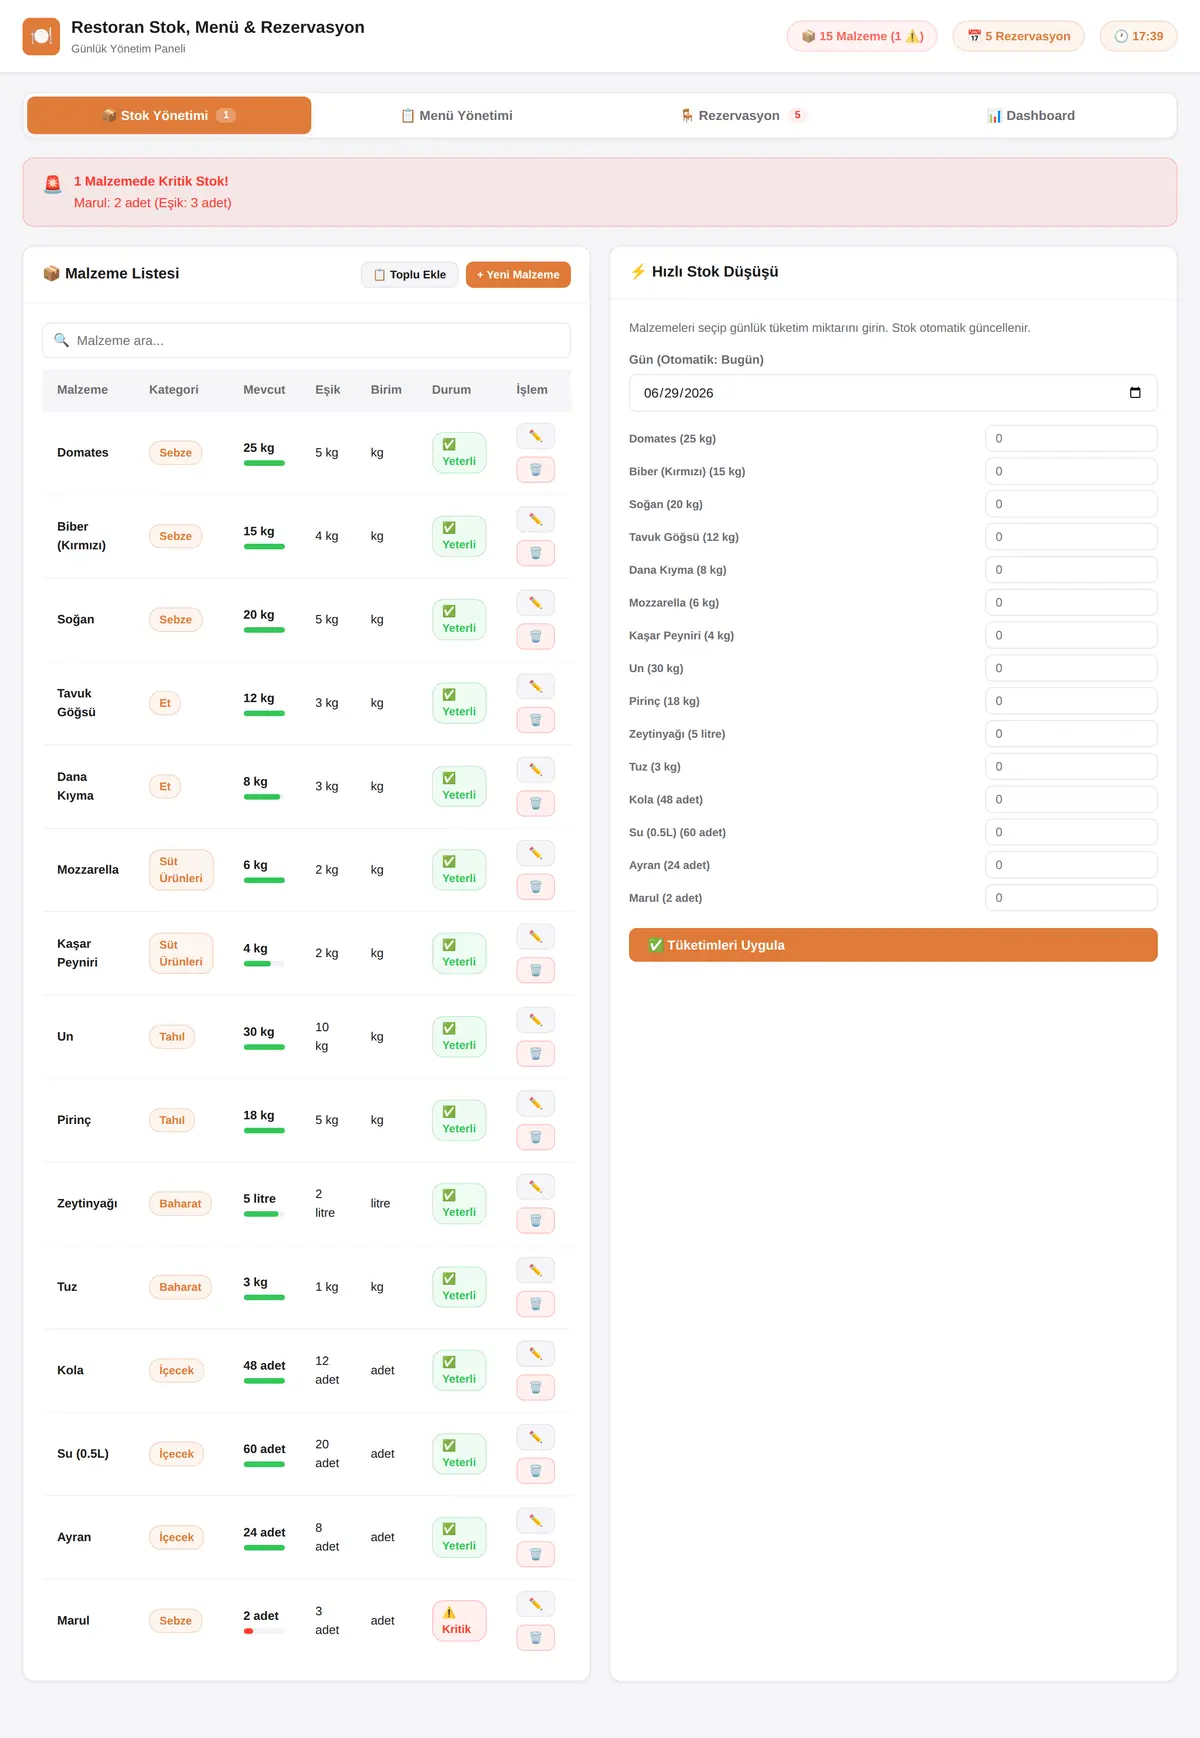Click the pencil edit icon for Mozzarella
The height and width of the screenshot is (1738, 1200).
[x=535, y=853]
